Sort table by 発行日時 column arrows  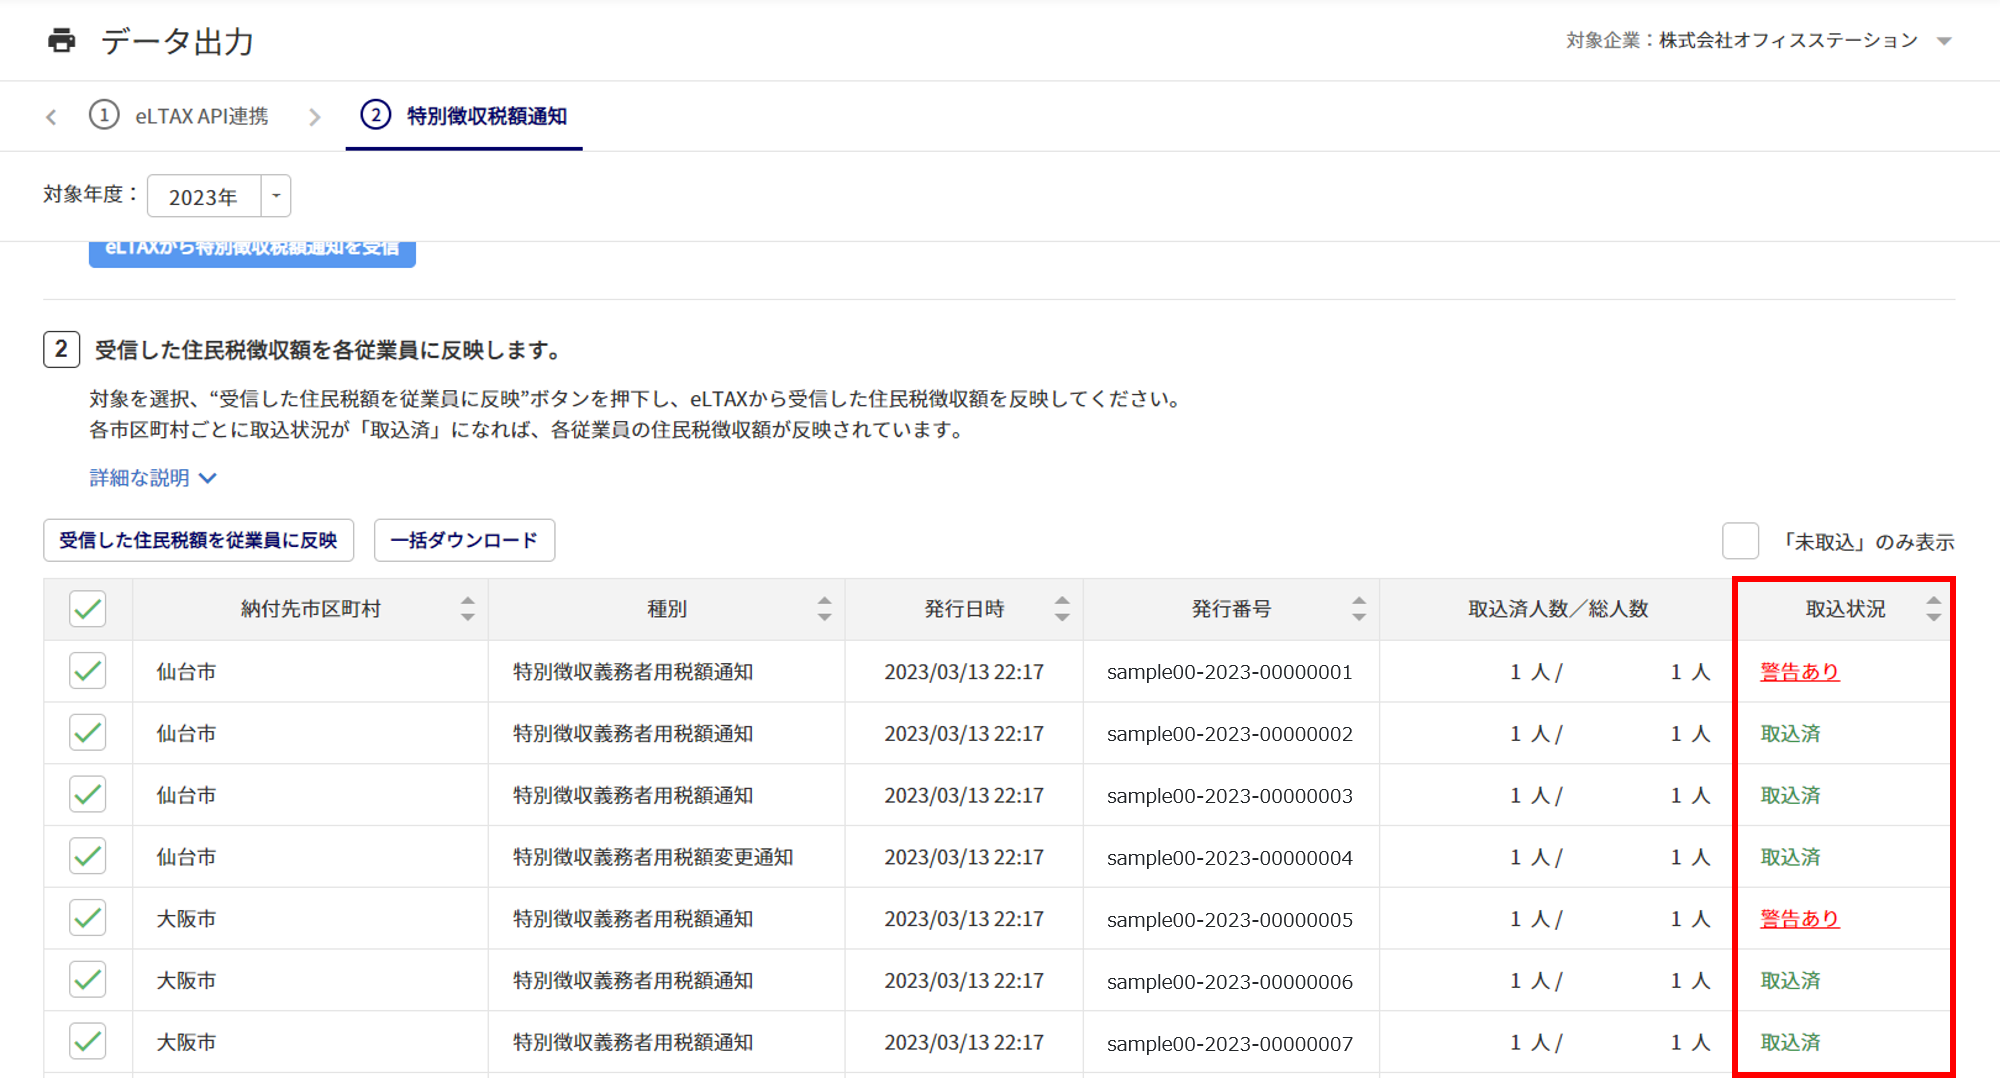1062,609
